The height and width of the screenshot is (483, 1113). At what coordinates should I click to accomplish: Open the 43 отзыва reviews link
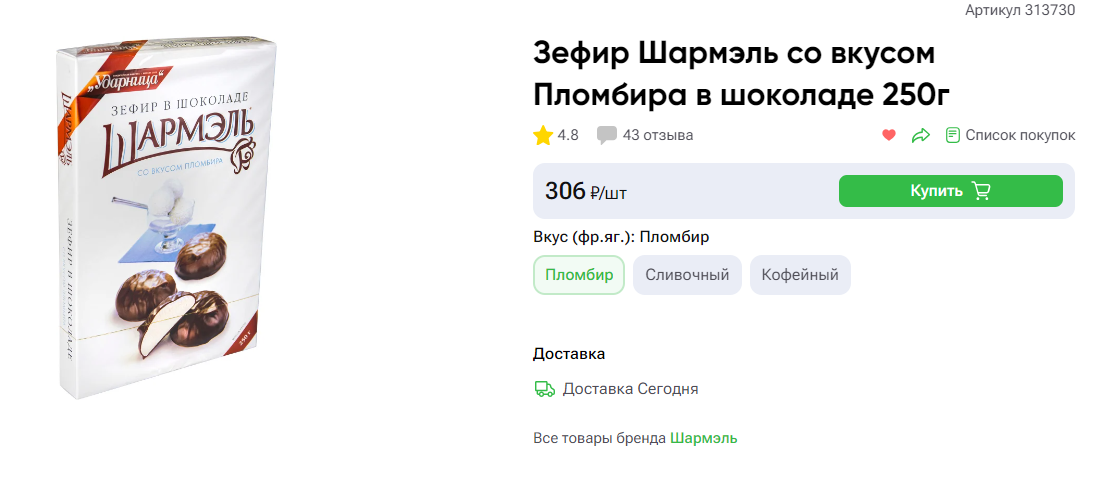pos(657,135)
